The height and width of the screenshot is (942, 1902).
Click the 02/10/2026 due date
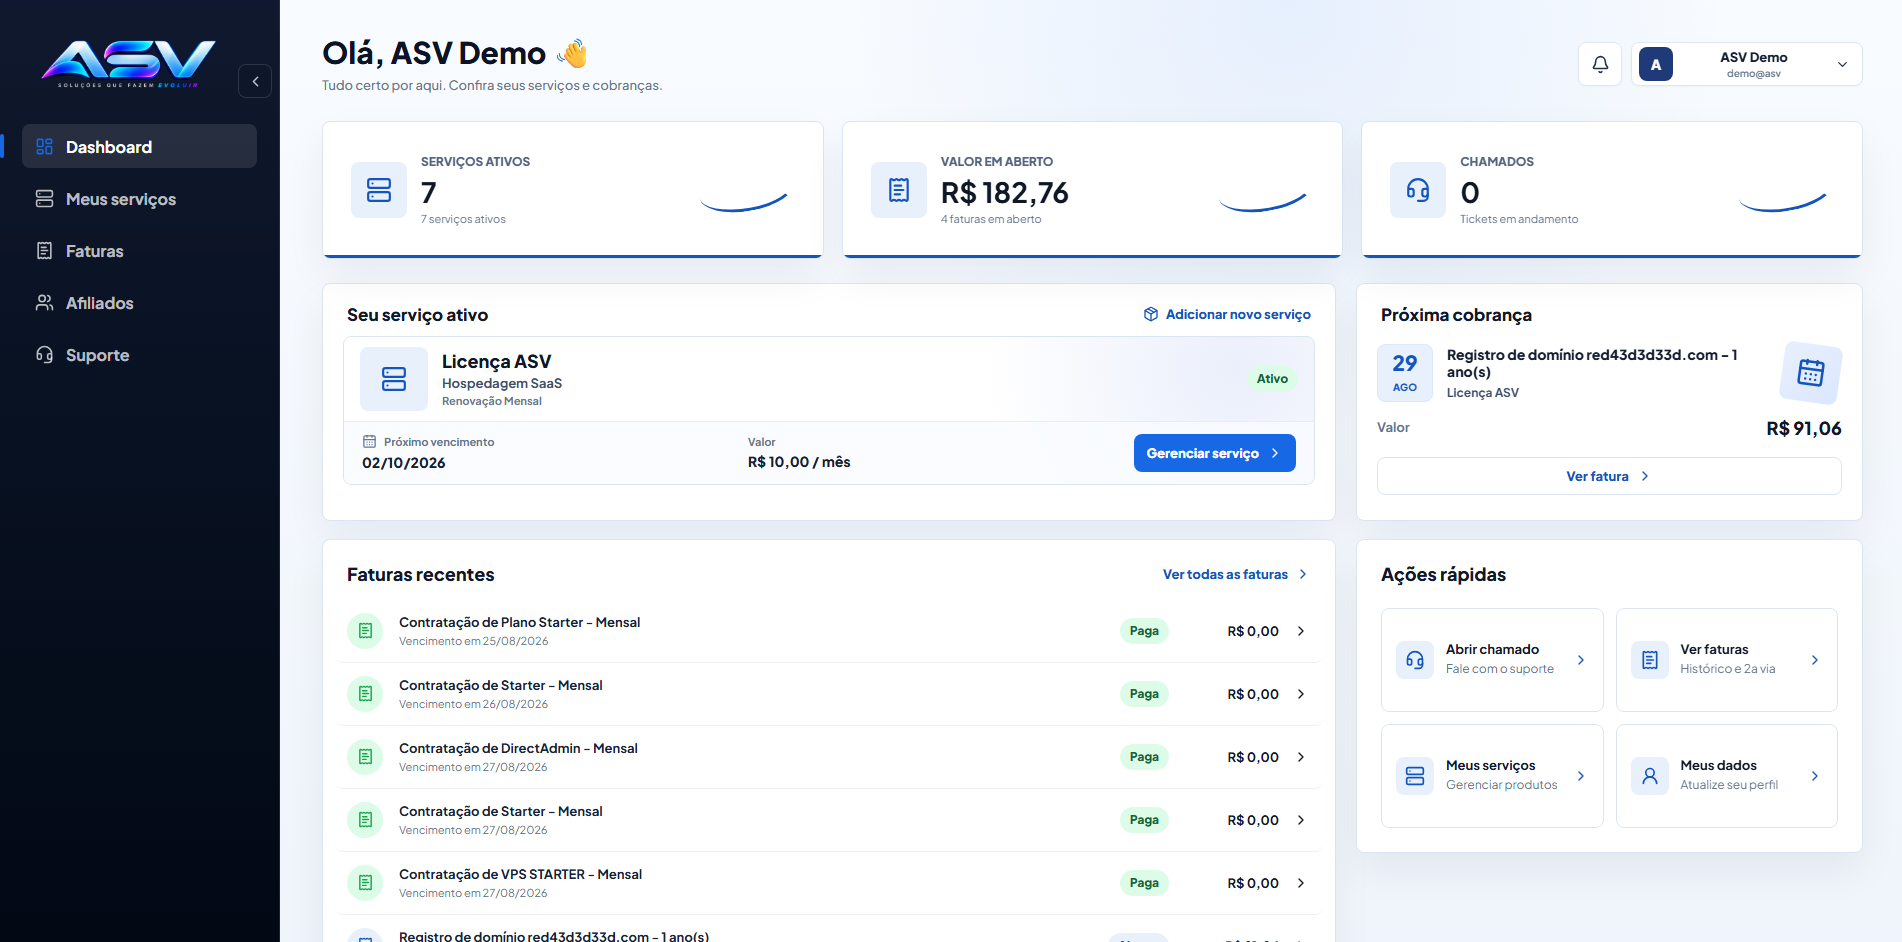(x=404, y=463)
